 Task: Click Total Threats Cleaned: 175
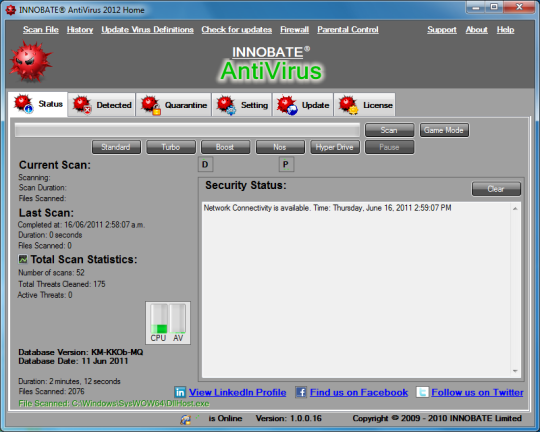[62, 284]
